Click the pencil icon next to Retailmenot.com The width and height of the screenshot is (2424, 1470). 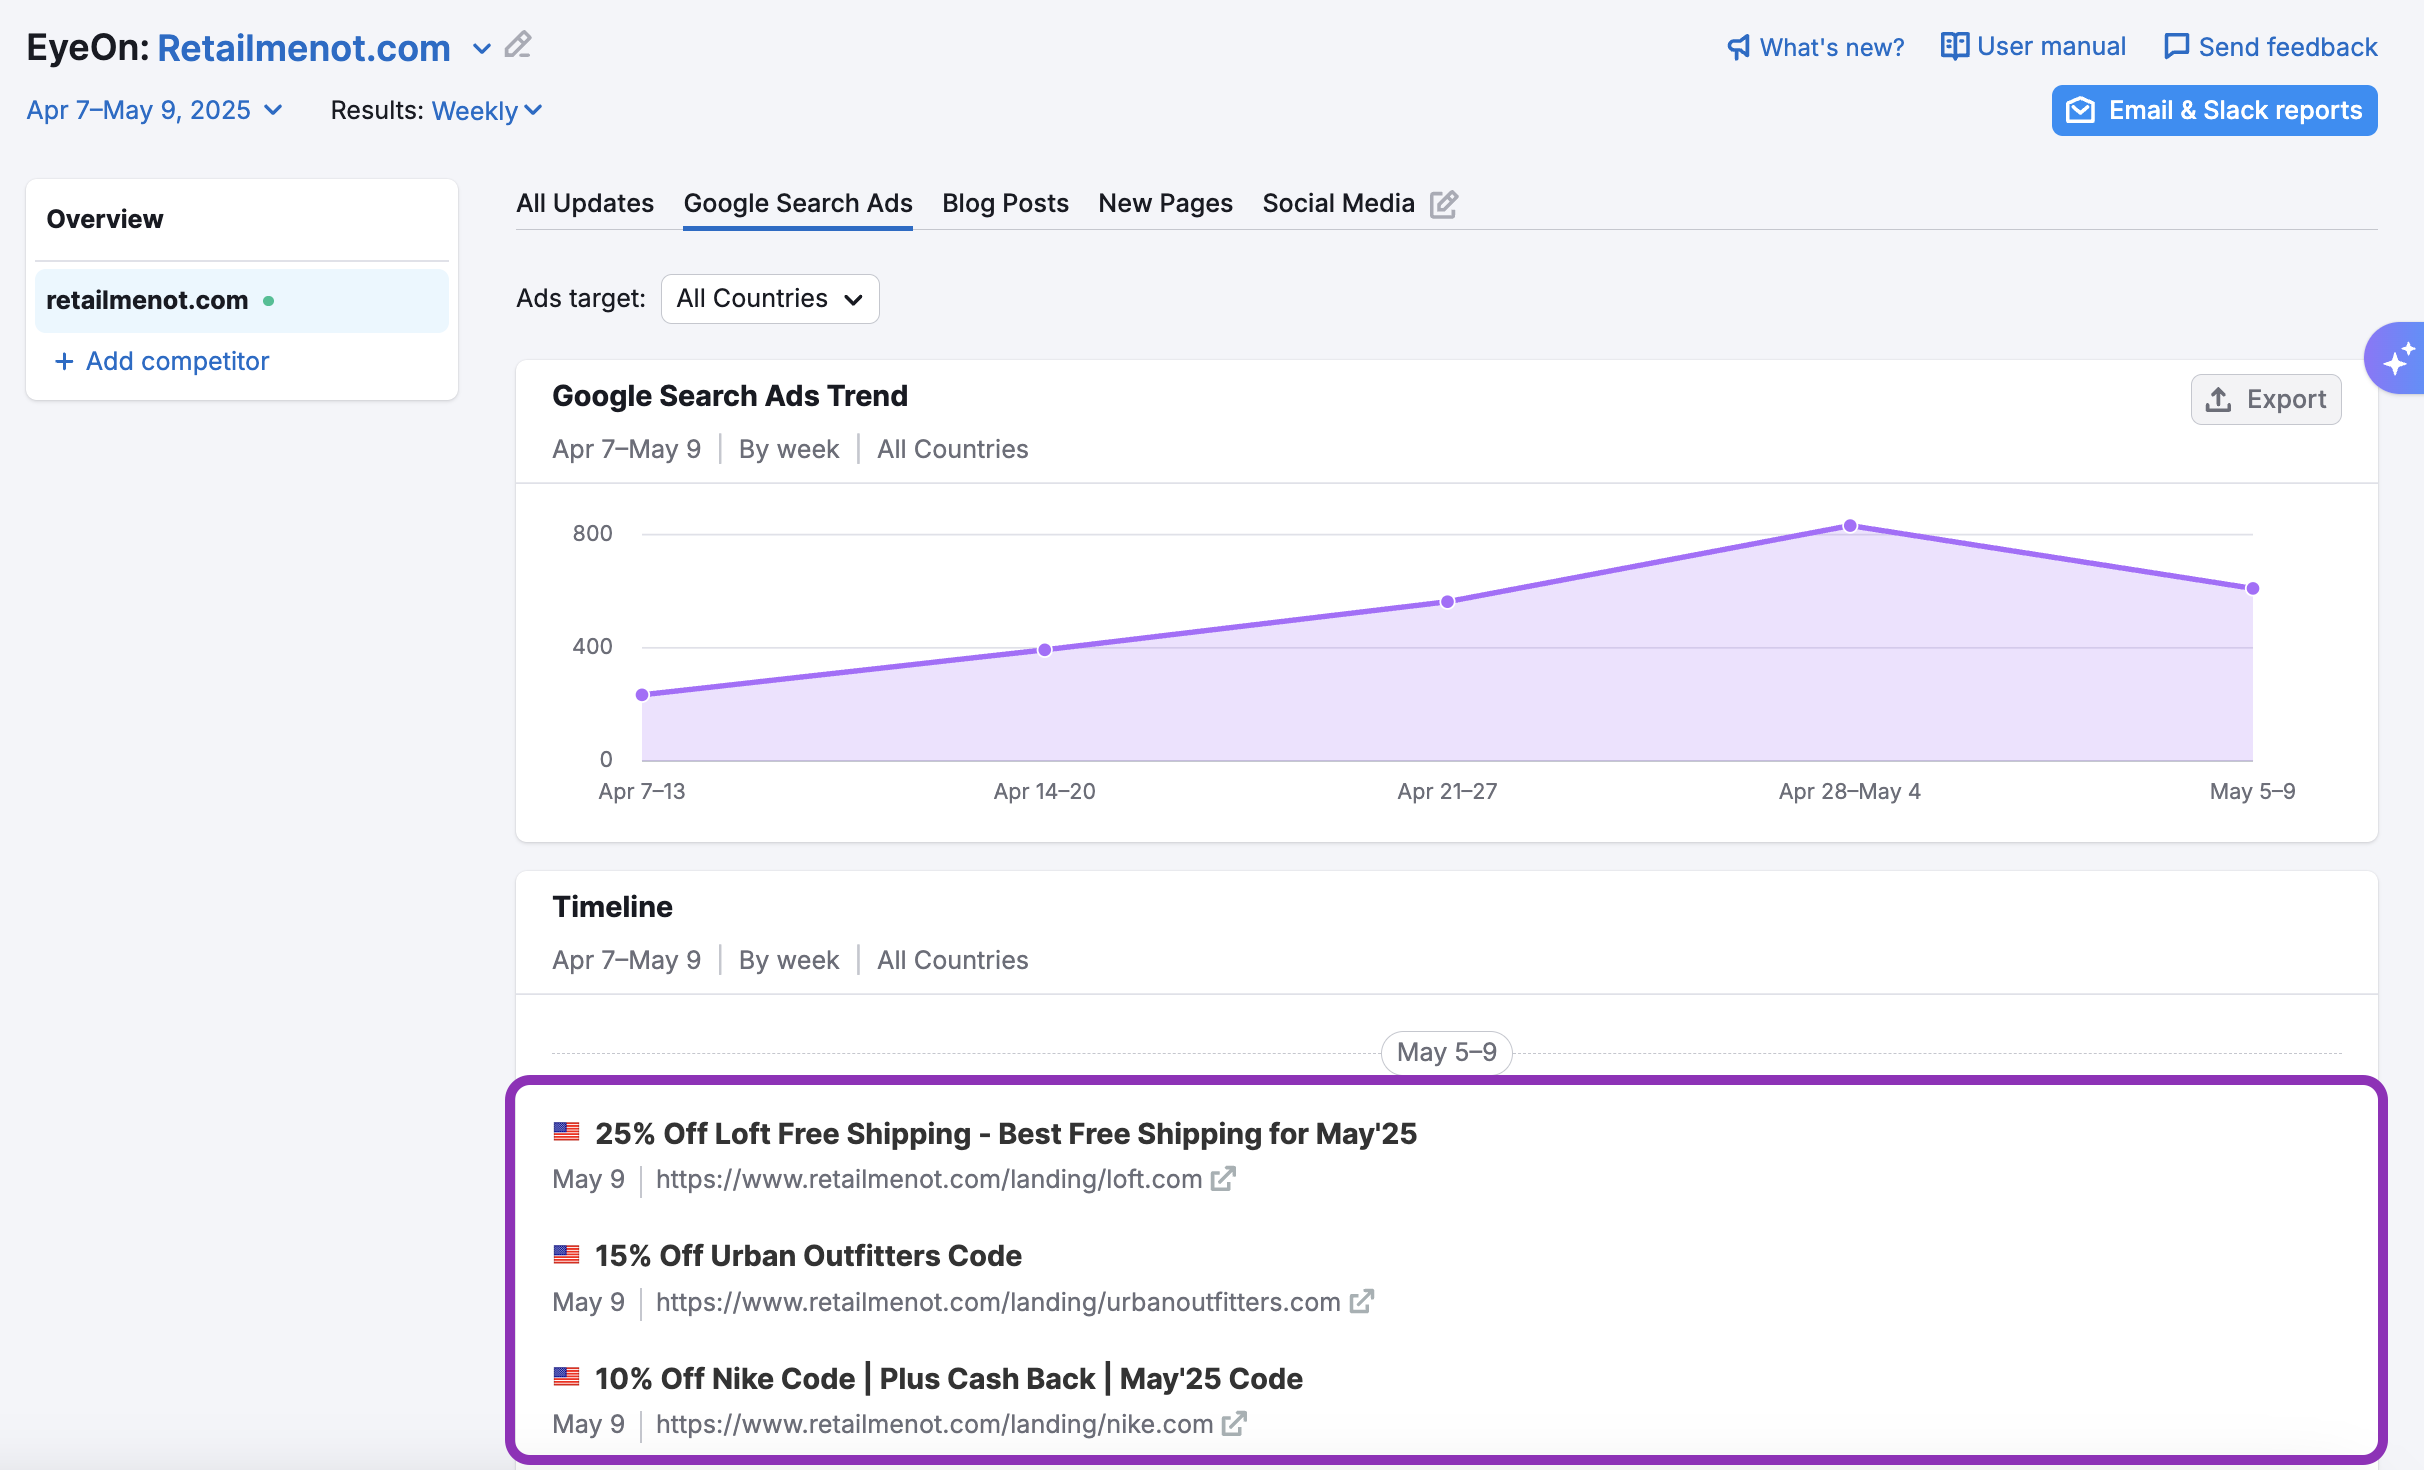pyautogui.click(x=518, y=46)
